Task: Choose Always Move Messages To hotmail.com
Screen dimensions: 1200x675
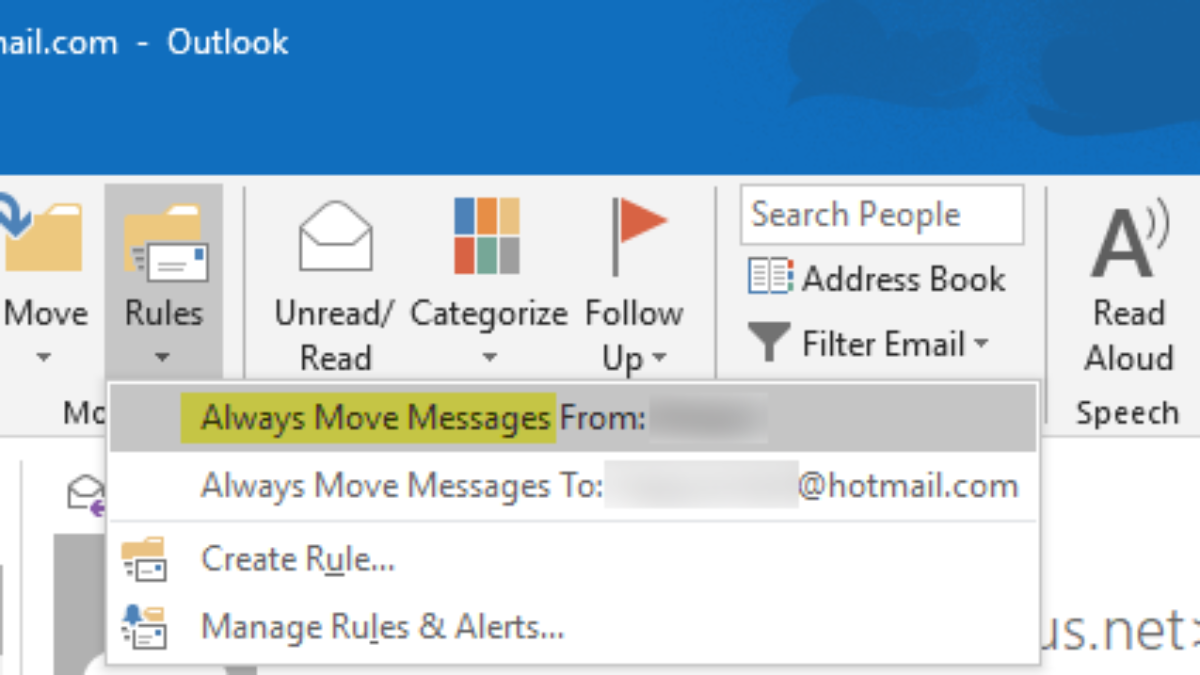Action: pyautogui.click(x=608, y=487)
